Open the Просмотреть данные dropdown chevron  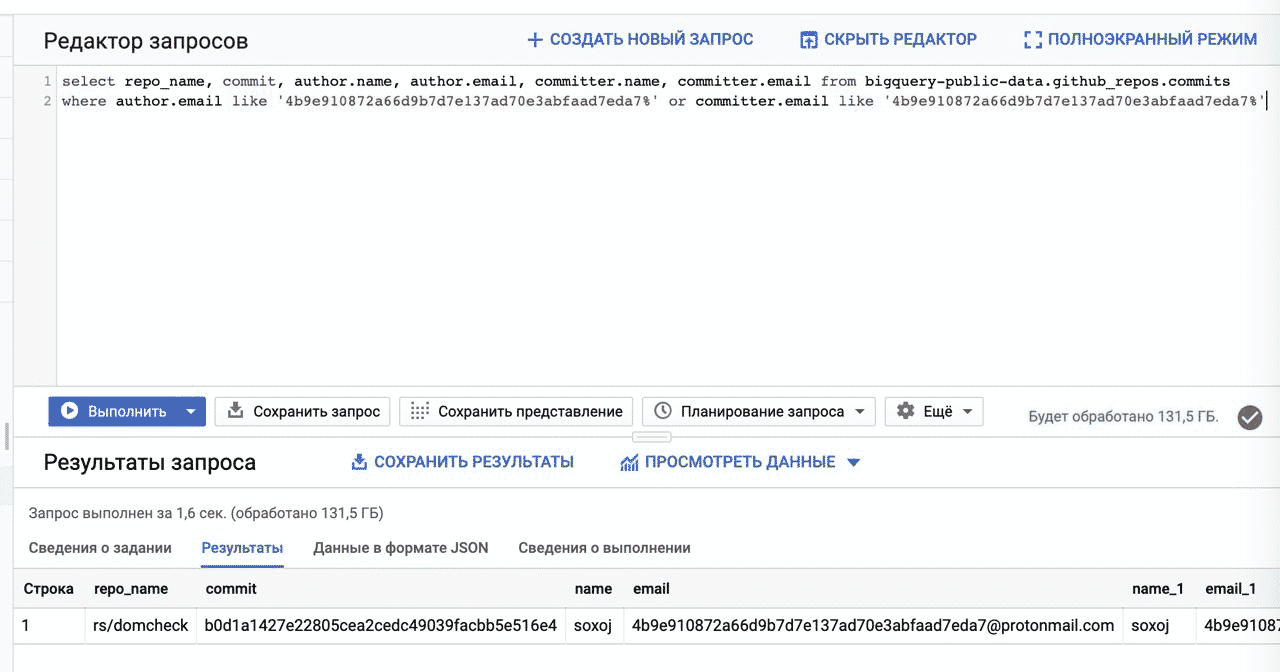852,462
